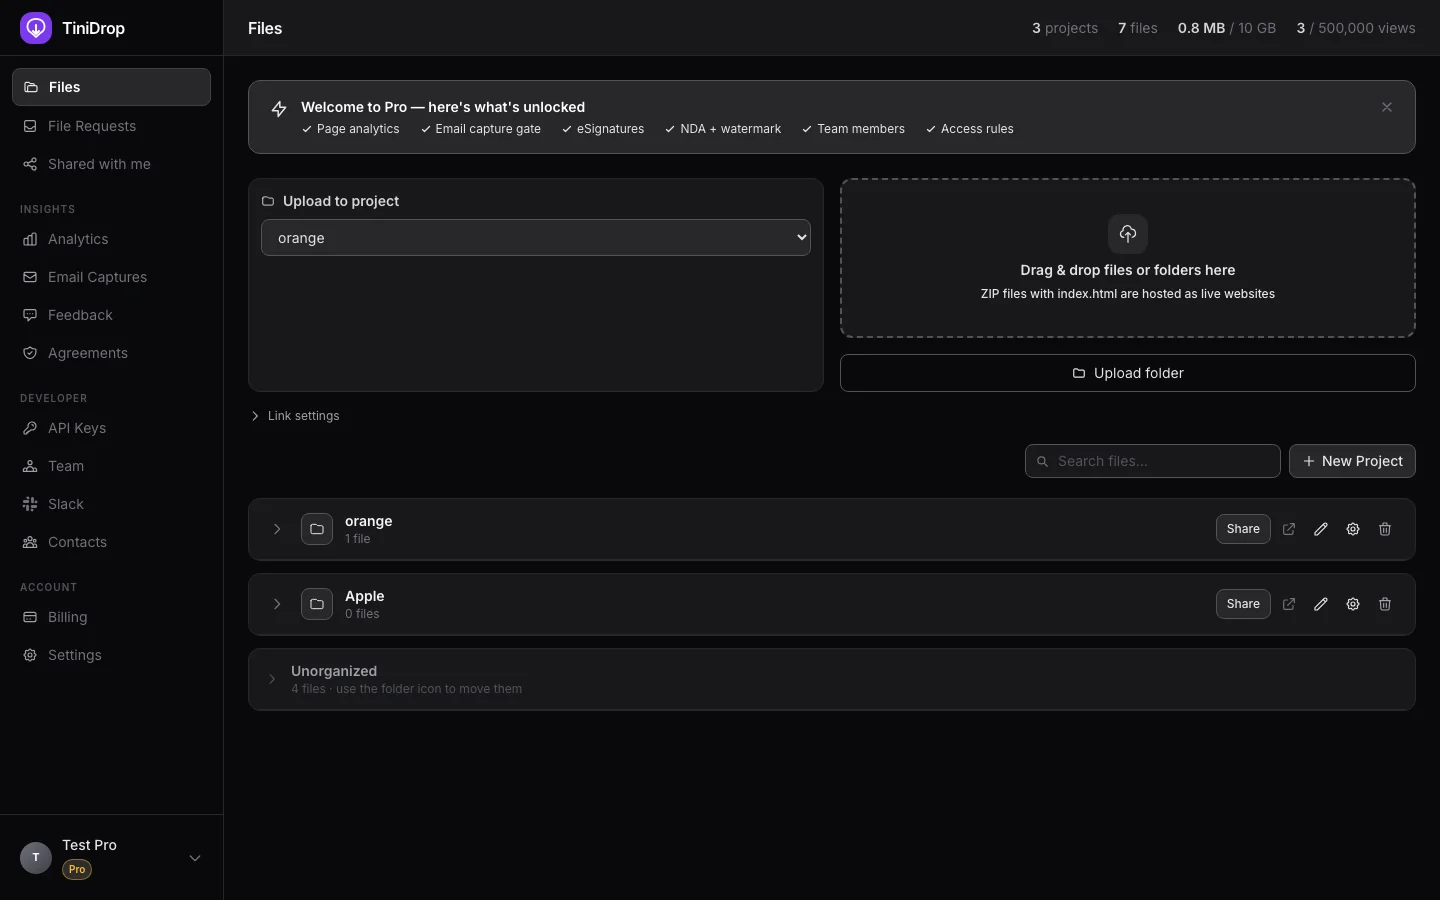Rename the Apple project with pencil icon
The height and width of the screenshot is (900, 1440).
click(x=1321, y=604)
